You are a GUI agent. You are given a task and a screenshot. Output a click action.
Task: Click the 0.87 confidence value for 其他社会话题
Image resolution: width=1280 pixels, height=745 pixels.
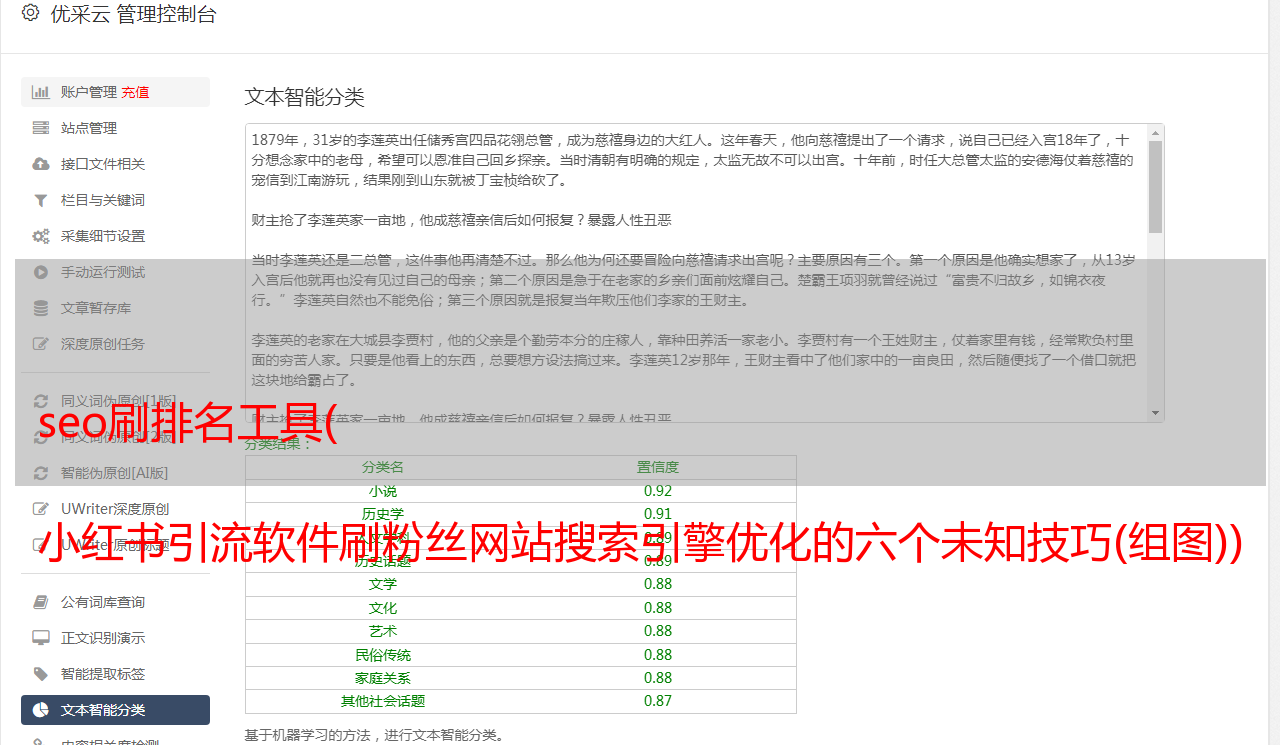pos(658,701)
